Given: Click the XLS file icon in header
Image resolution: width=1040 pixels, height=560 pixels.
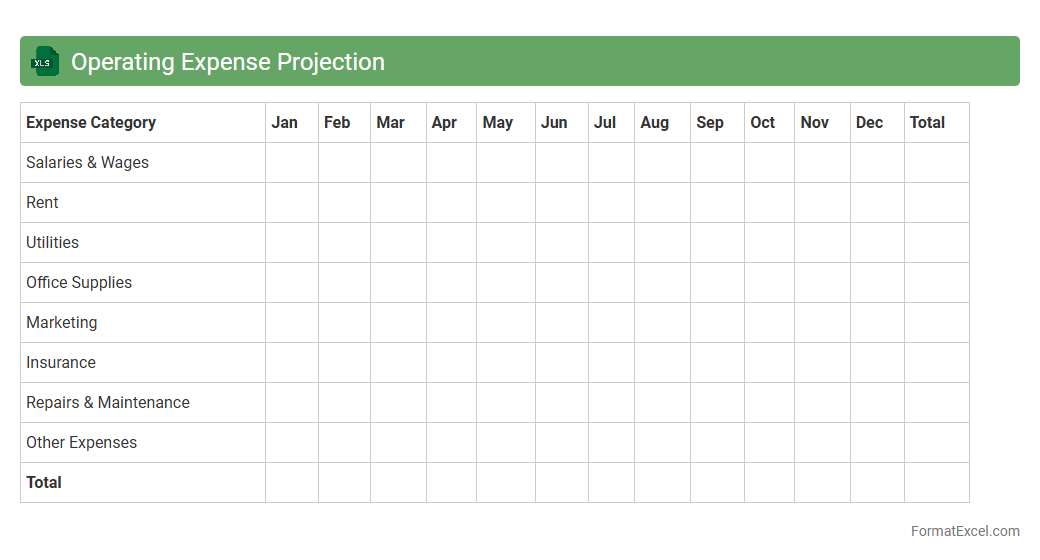Looking at the screenshot, I should point(45,62).
